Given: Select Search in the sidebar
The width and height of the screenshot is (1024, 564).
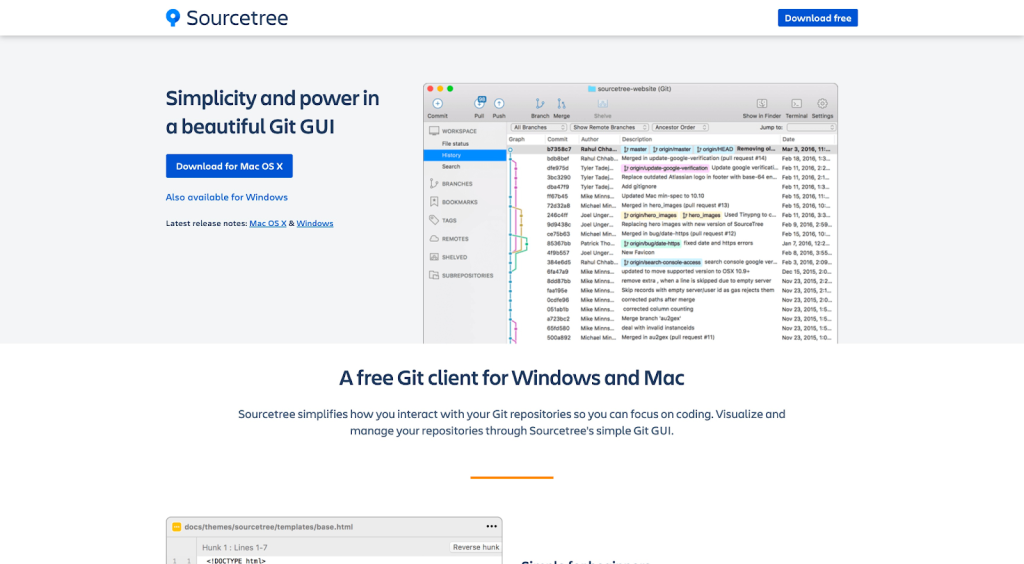Looking at the screenshot, I should (x=451, y=166).
